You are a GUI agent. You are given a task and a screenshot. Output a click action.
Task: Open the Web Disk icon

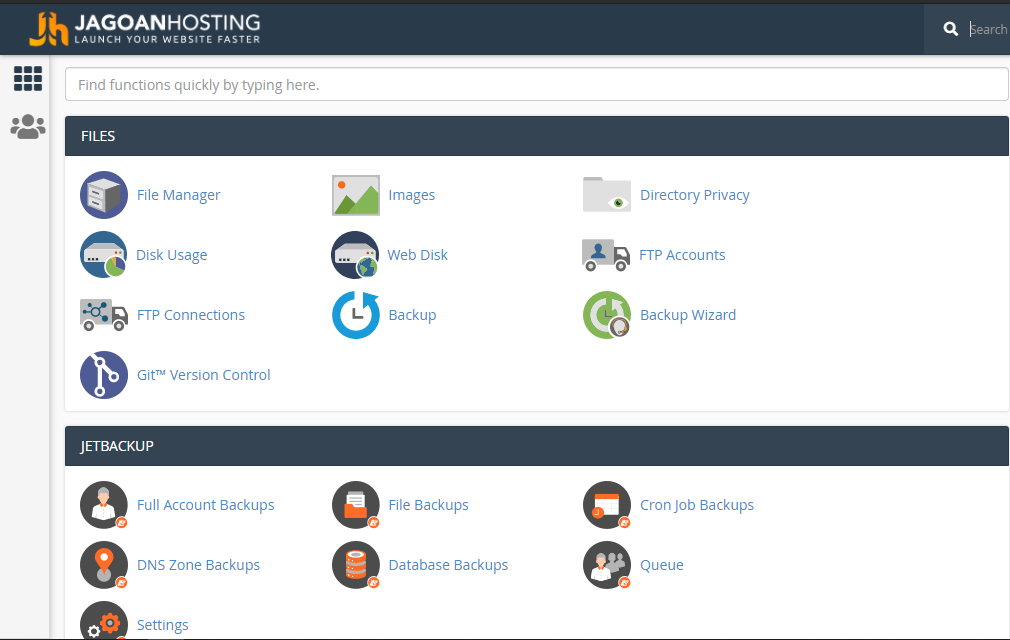[x=355, y=255]
